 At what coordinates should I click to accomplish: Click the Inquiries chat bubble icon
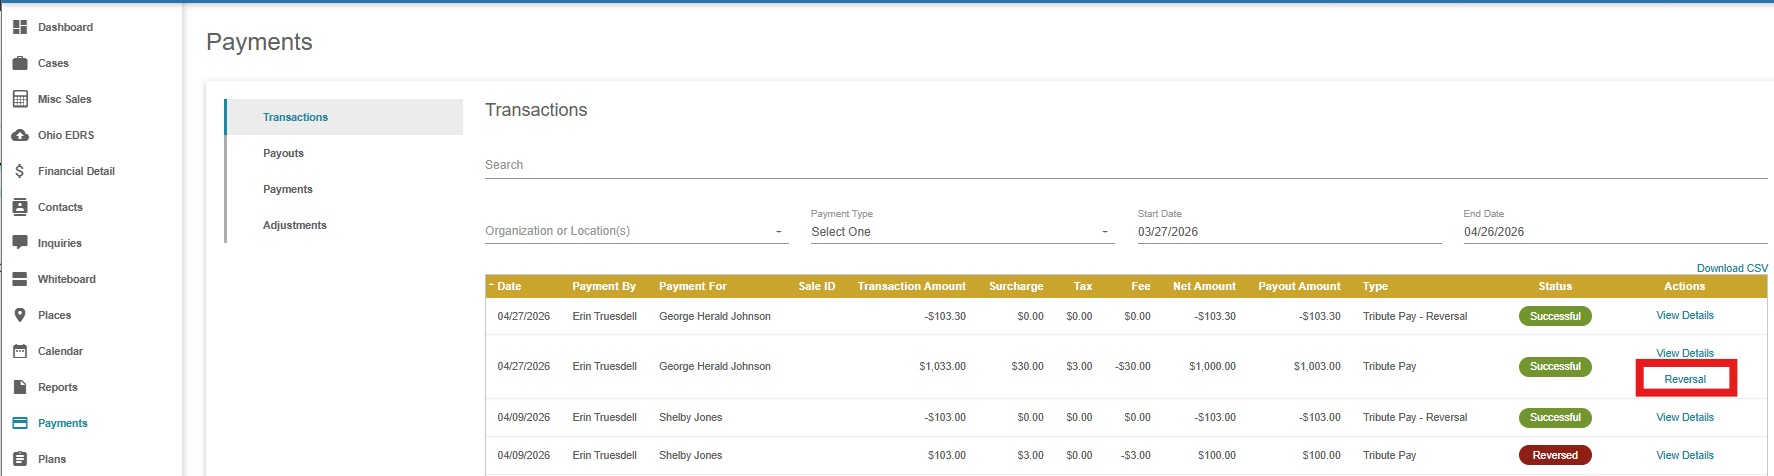[20, 243]
